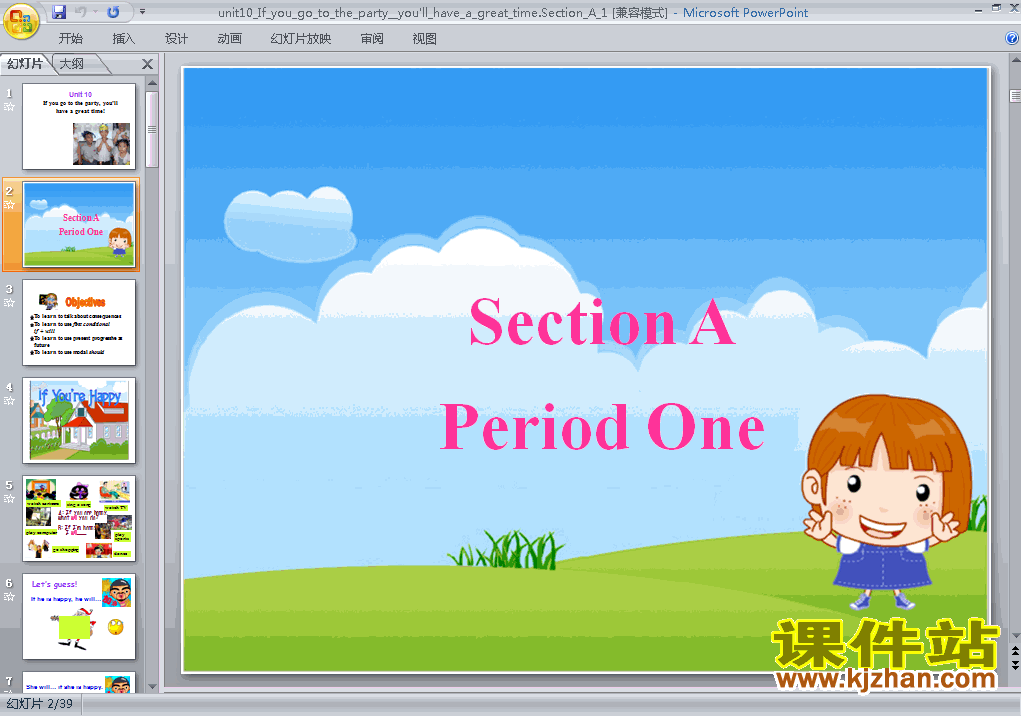This screenshot has height=716, width=1021.
Task: Minimize the PowerPoint window
Action: click(978, 9)
